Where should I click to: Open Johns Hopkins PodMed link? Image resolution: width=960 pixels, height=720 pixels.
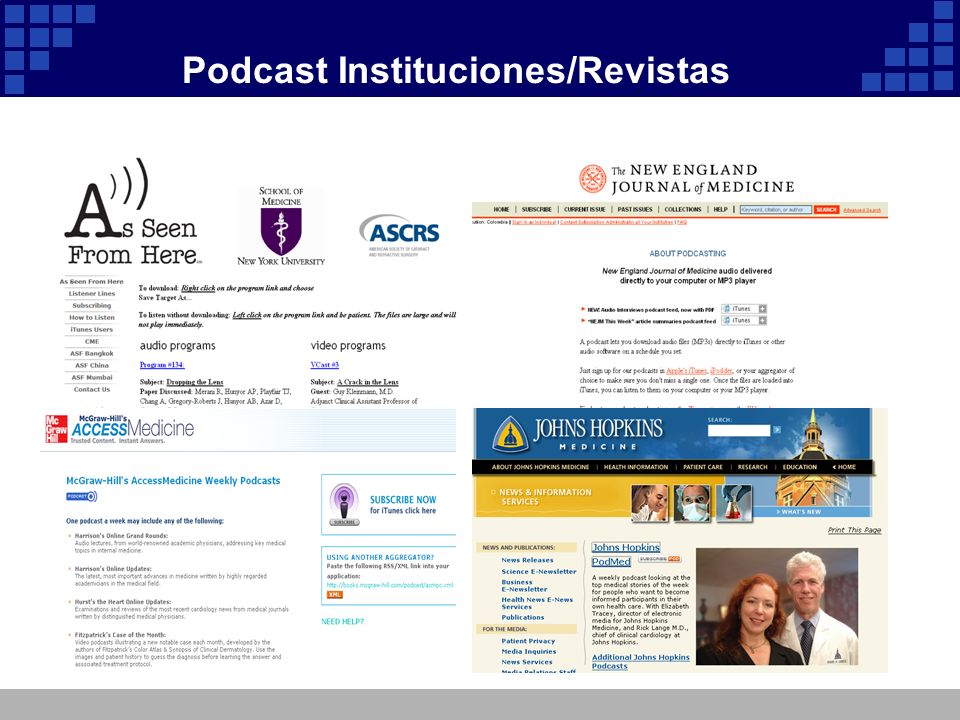pyautogui.click(x=626, y=555)
